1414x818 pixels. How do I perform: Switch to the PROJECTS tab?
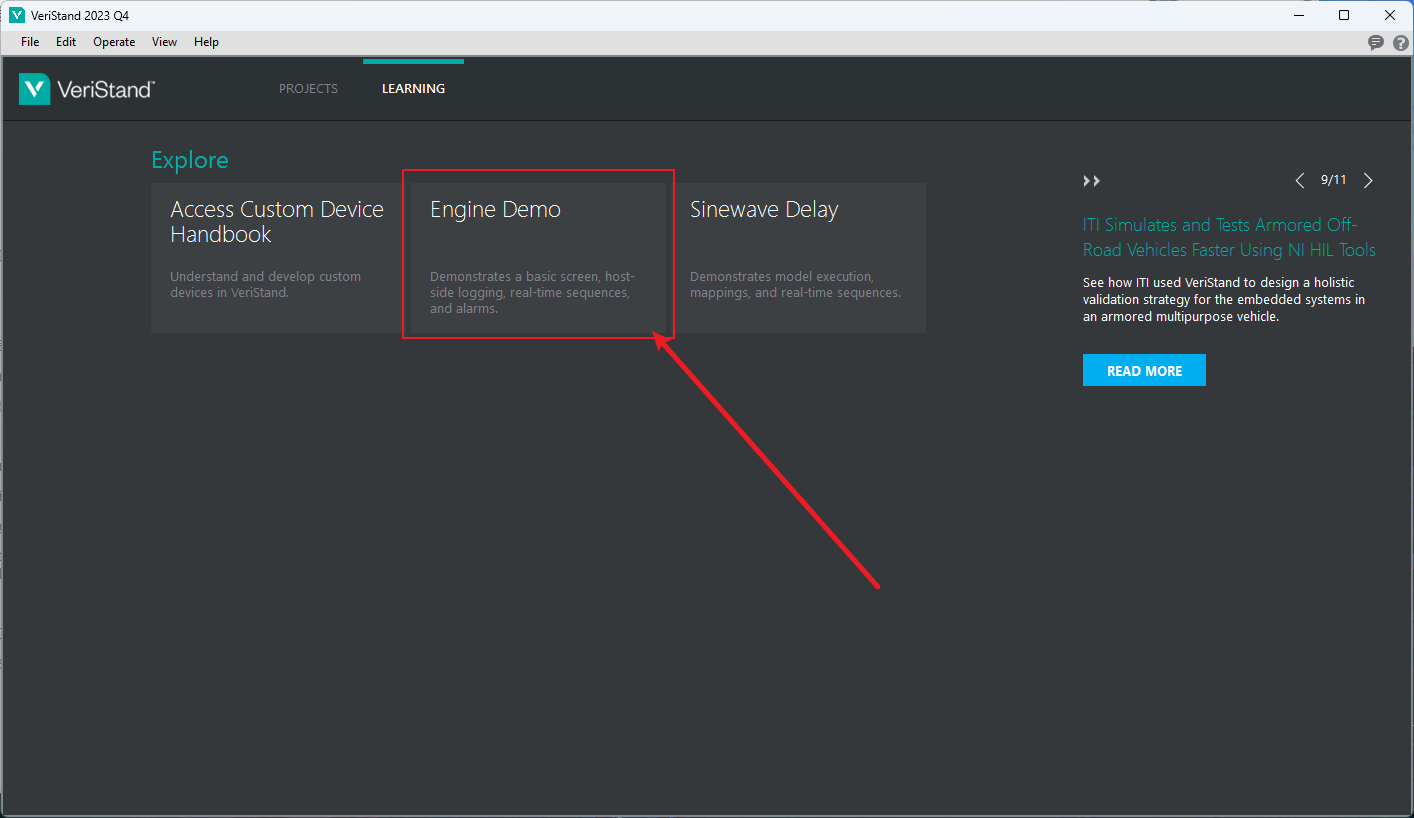pos(308,89)
